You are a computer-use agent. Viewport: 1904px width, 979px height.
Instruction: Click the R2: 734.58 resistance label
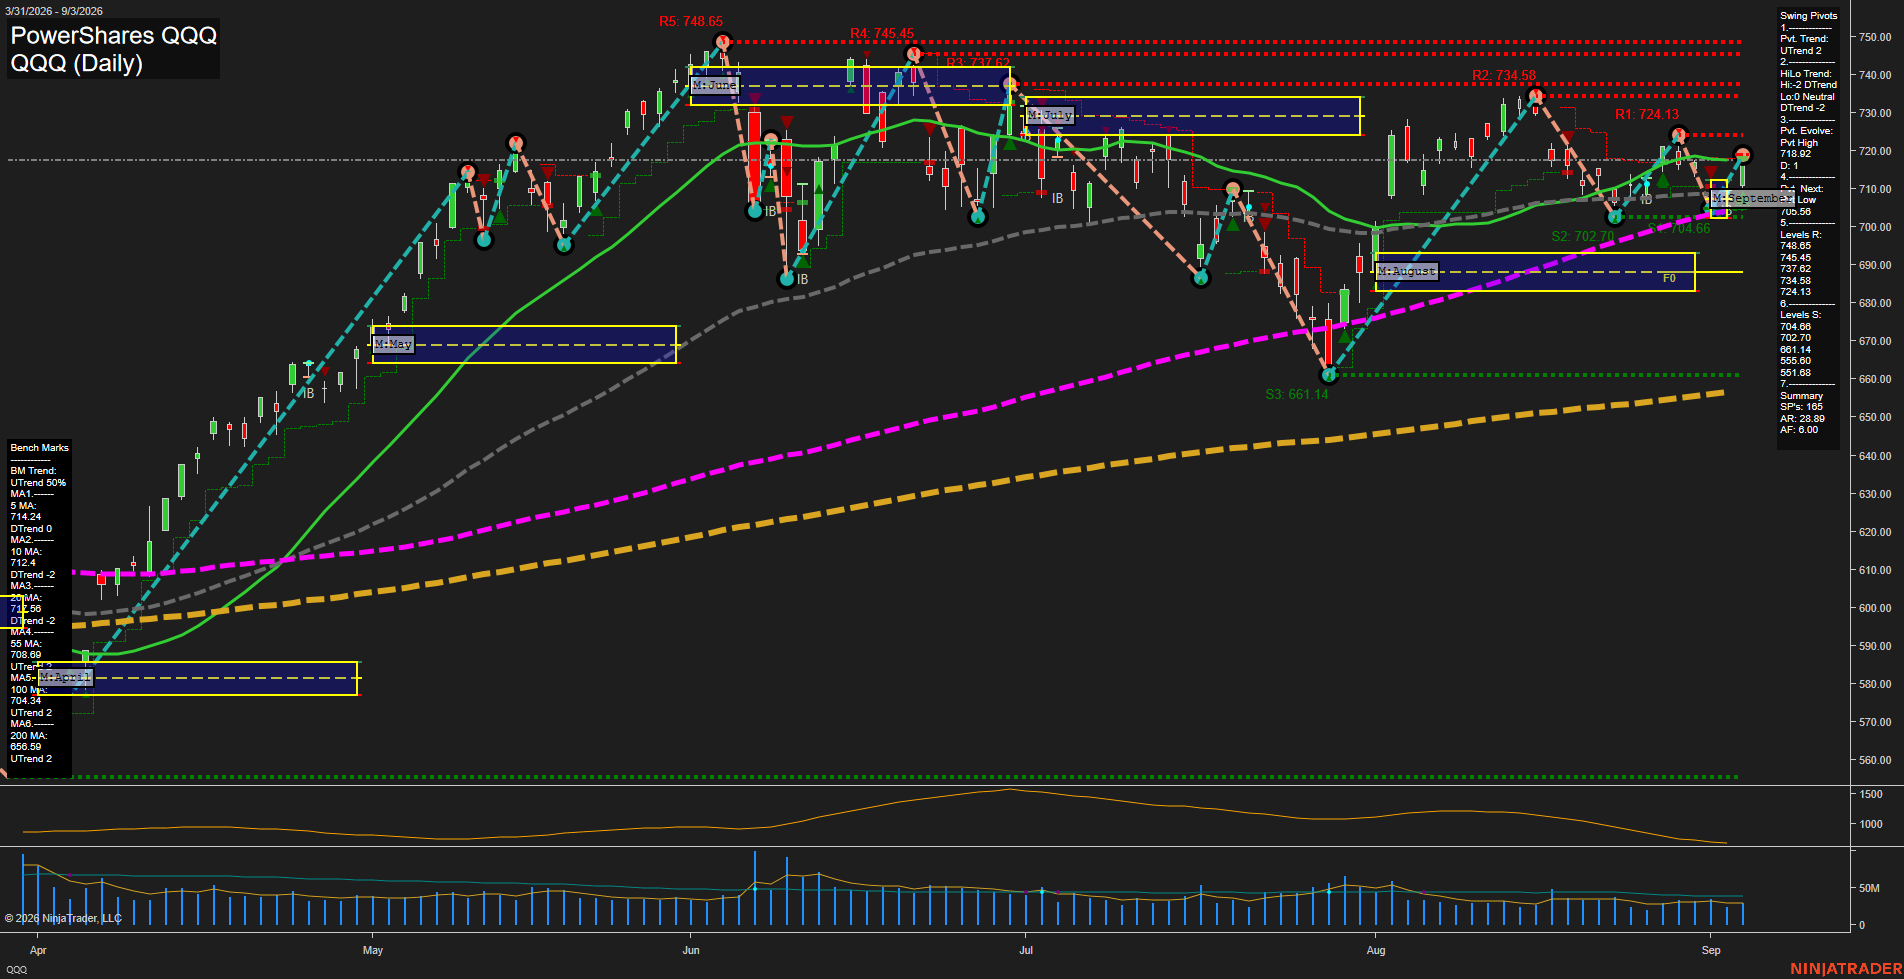tap(1504, 75)
